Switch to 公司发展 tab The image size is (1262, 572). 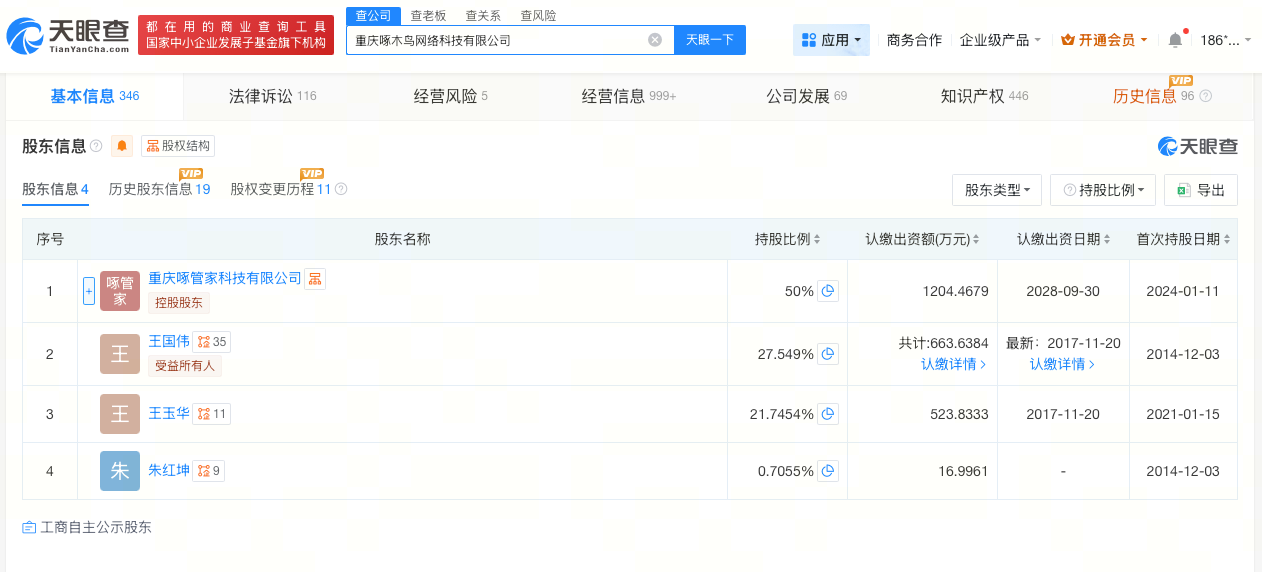click(x=806, y=96)
